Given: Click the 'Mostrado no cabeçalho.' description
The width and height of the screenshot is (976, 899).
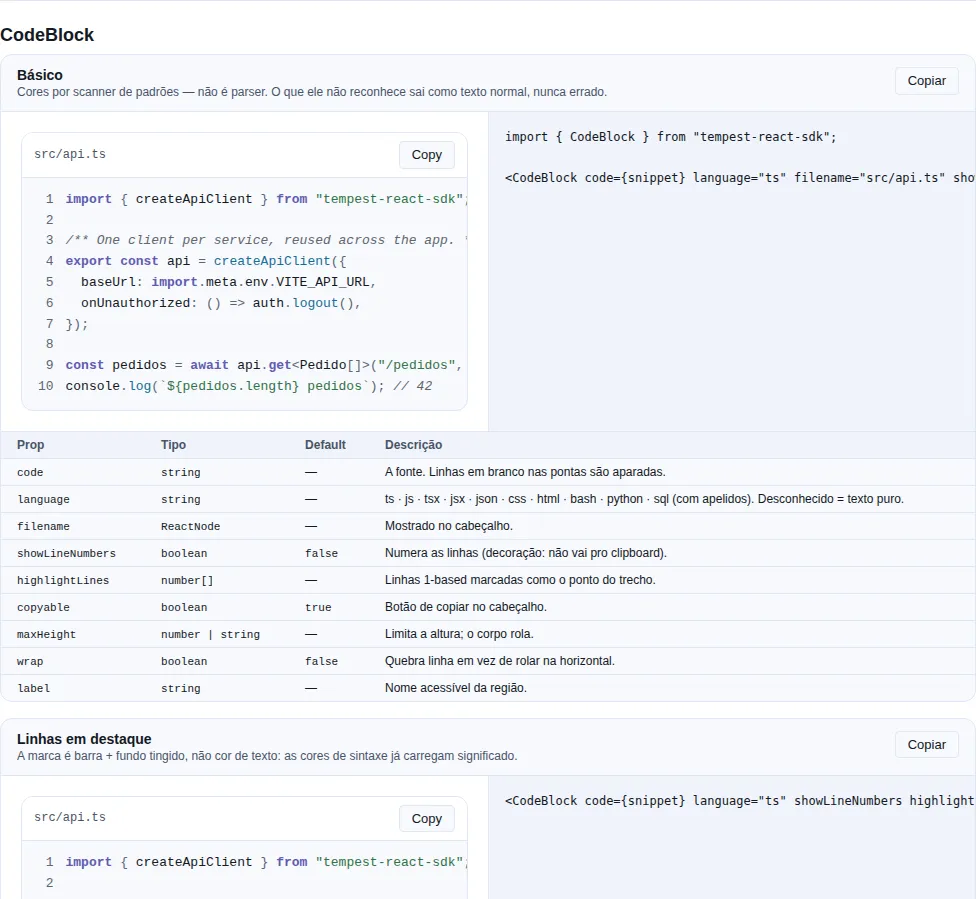Looking at the screenshot, I should pyautogui.click(x=449, y=526).
